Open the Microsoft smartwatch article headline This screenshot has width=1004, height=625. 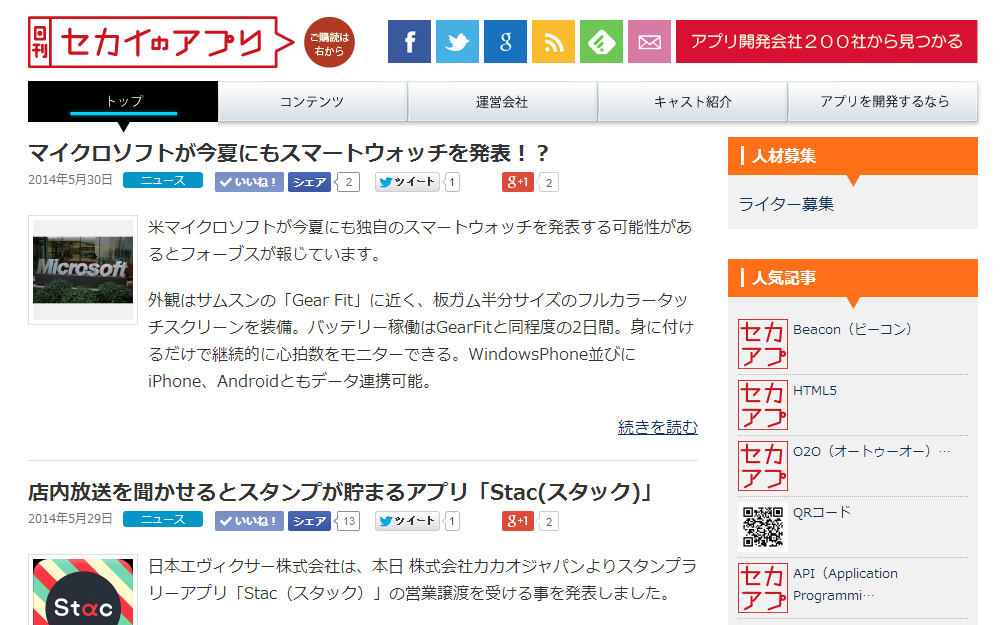(289, 153)
